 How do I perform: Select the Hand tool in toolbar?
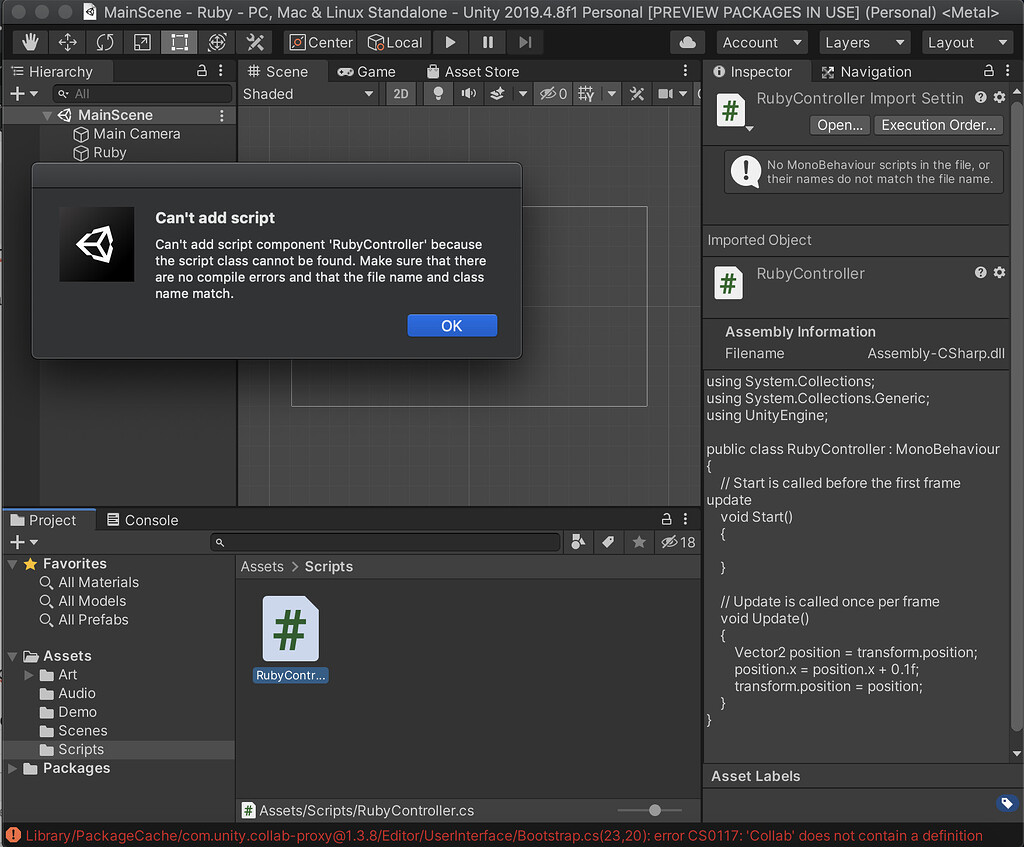30,42
